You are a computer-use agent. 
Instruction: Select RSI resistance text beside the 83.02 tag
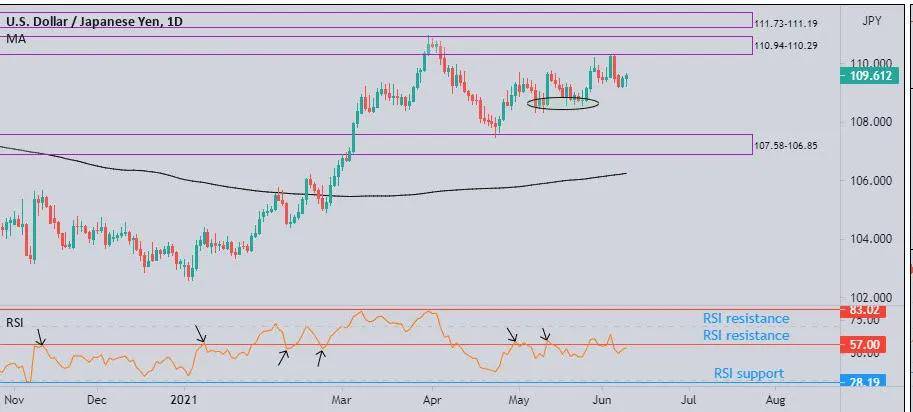pyautogui.click(x=746, y=318)
